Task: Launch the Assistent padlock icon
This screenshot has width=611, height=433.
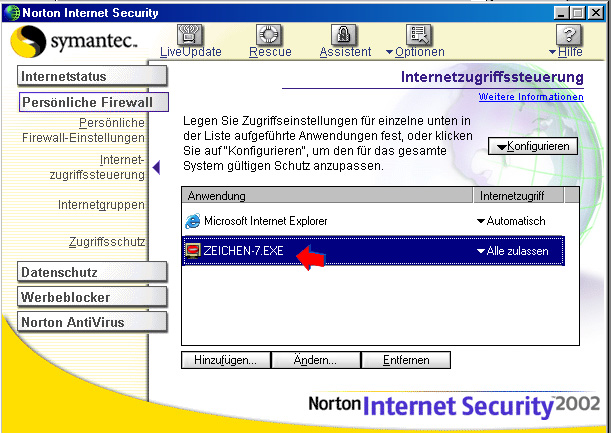Action: [344, 34]
